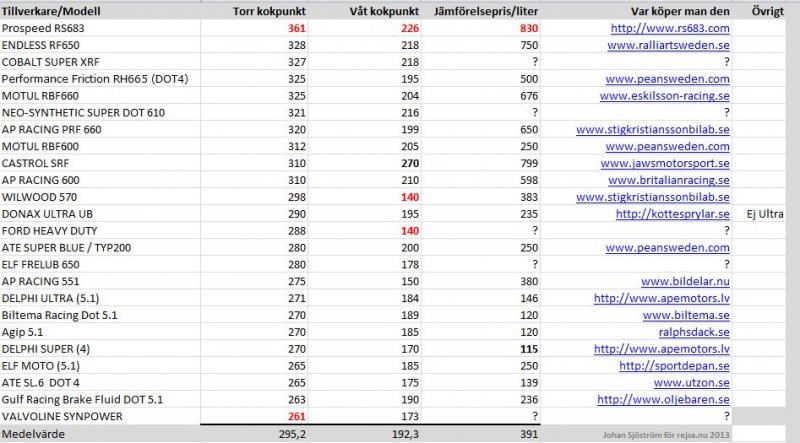
Task: Click the ralphsdack.se link
Action: [x=694, y=332]
